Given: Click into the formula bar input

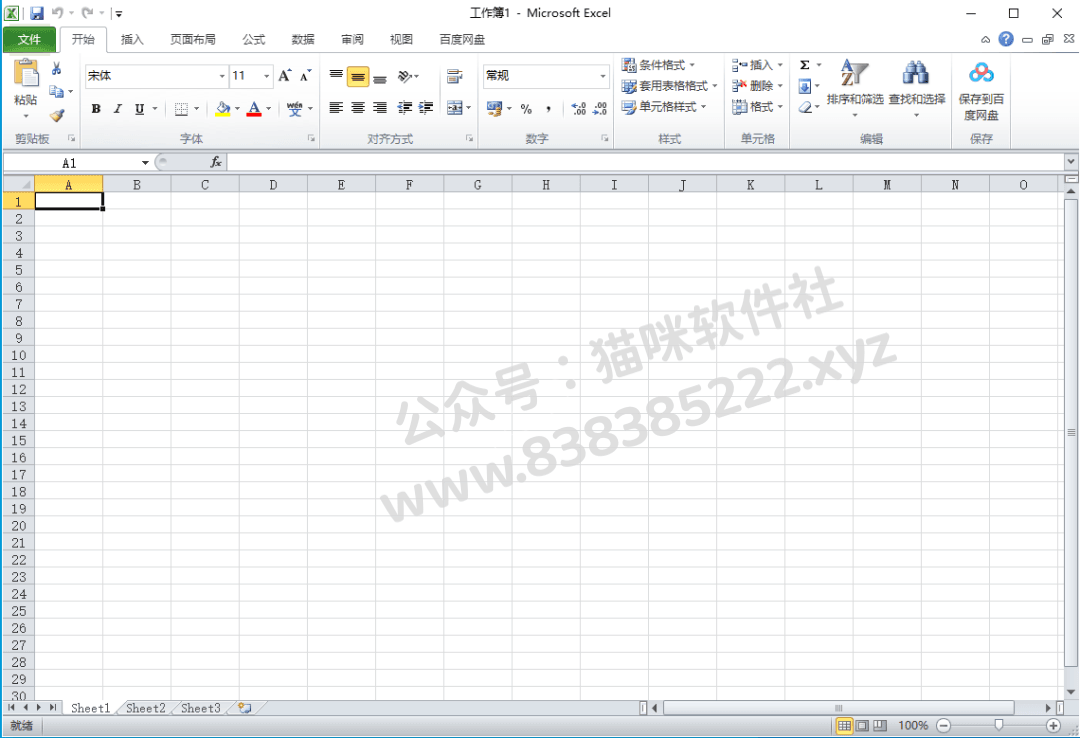Looking at the screenshot, I should [x=645, y=163].
